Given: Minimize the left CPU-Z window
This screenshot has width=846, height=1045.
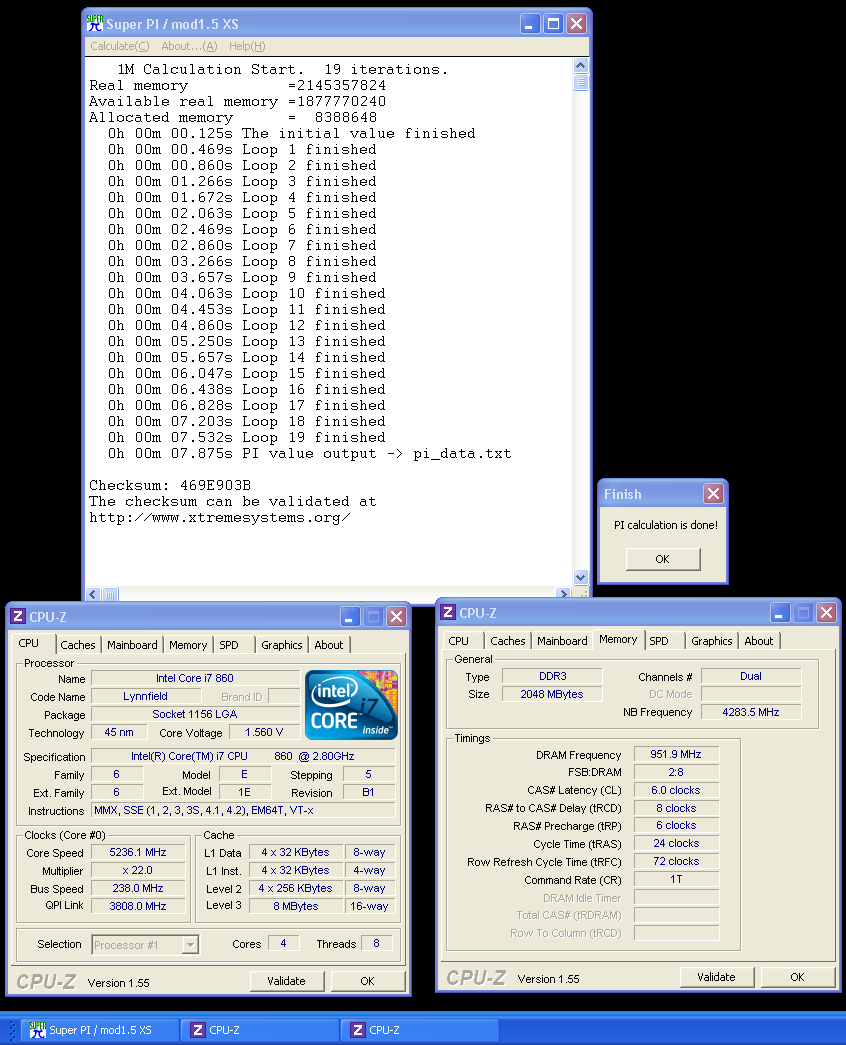Looking at the screenshot, I should pos(350,616).
